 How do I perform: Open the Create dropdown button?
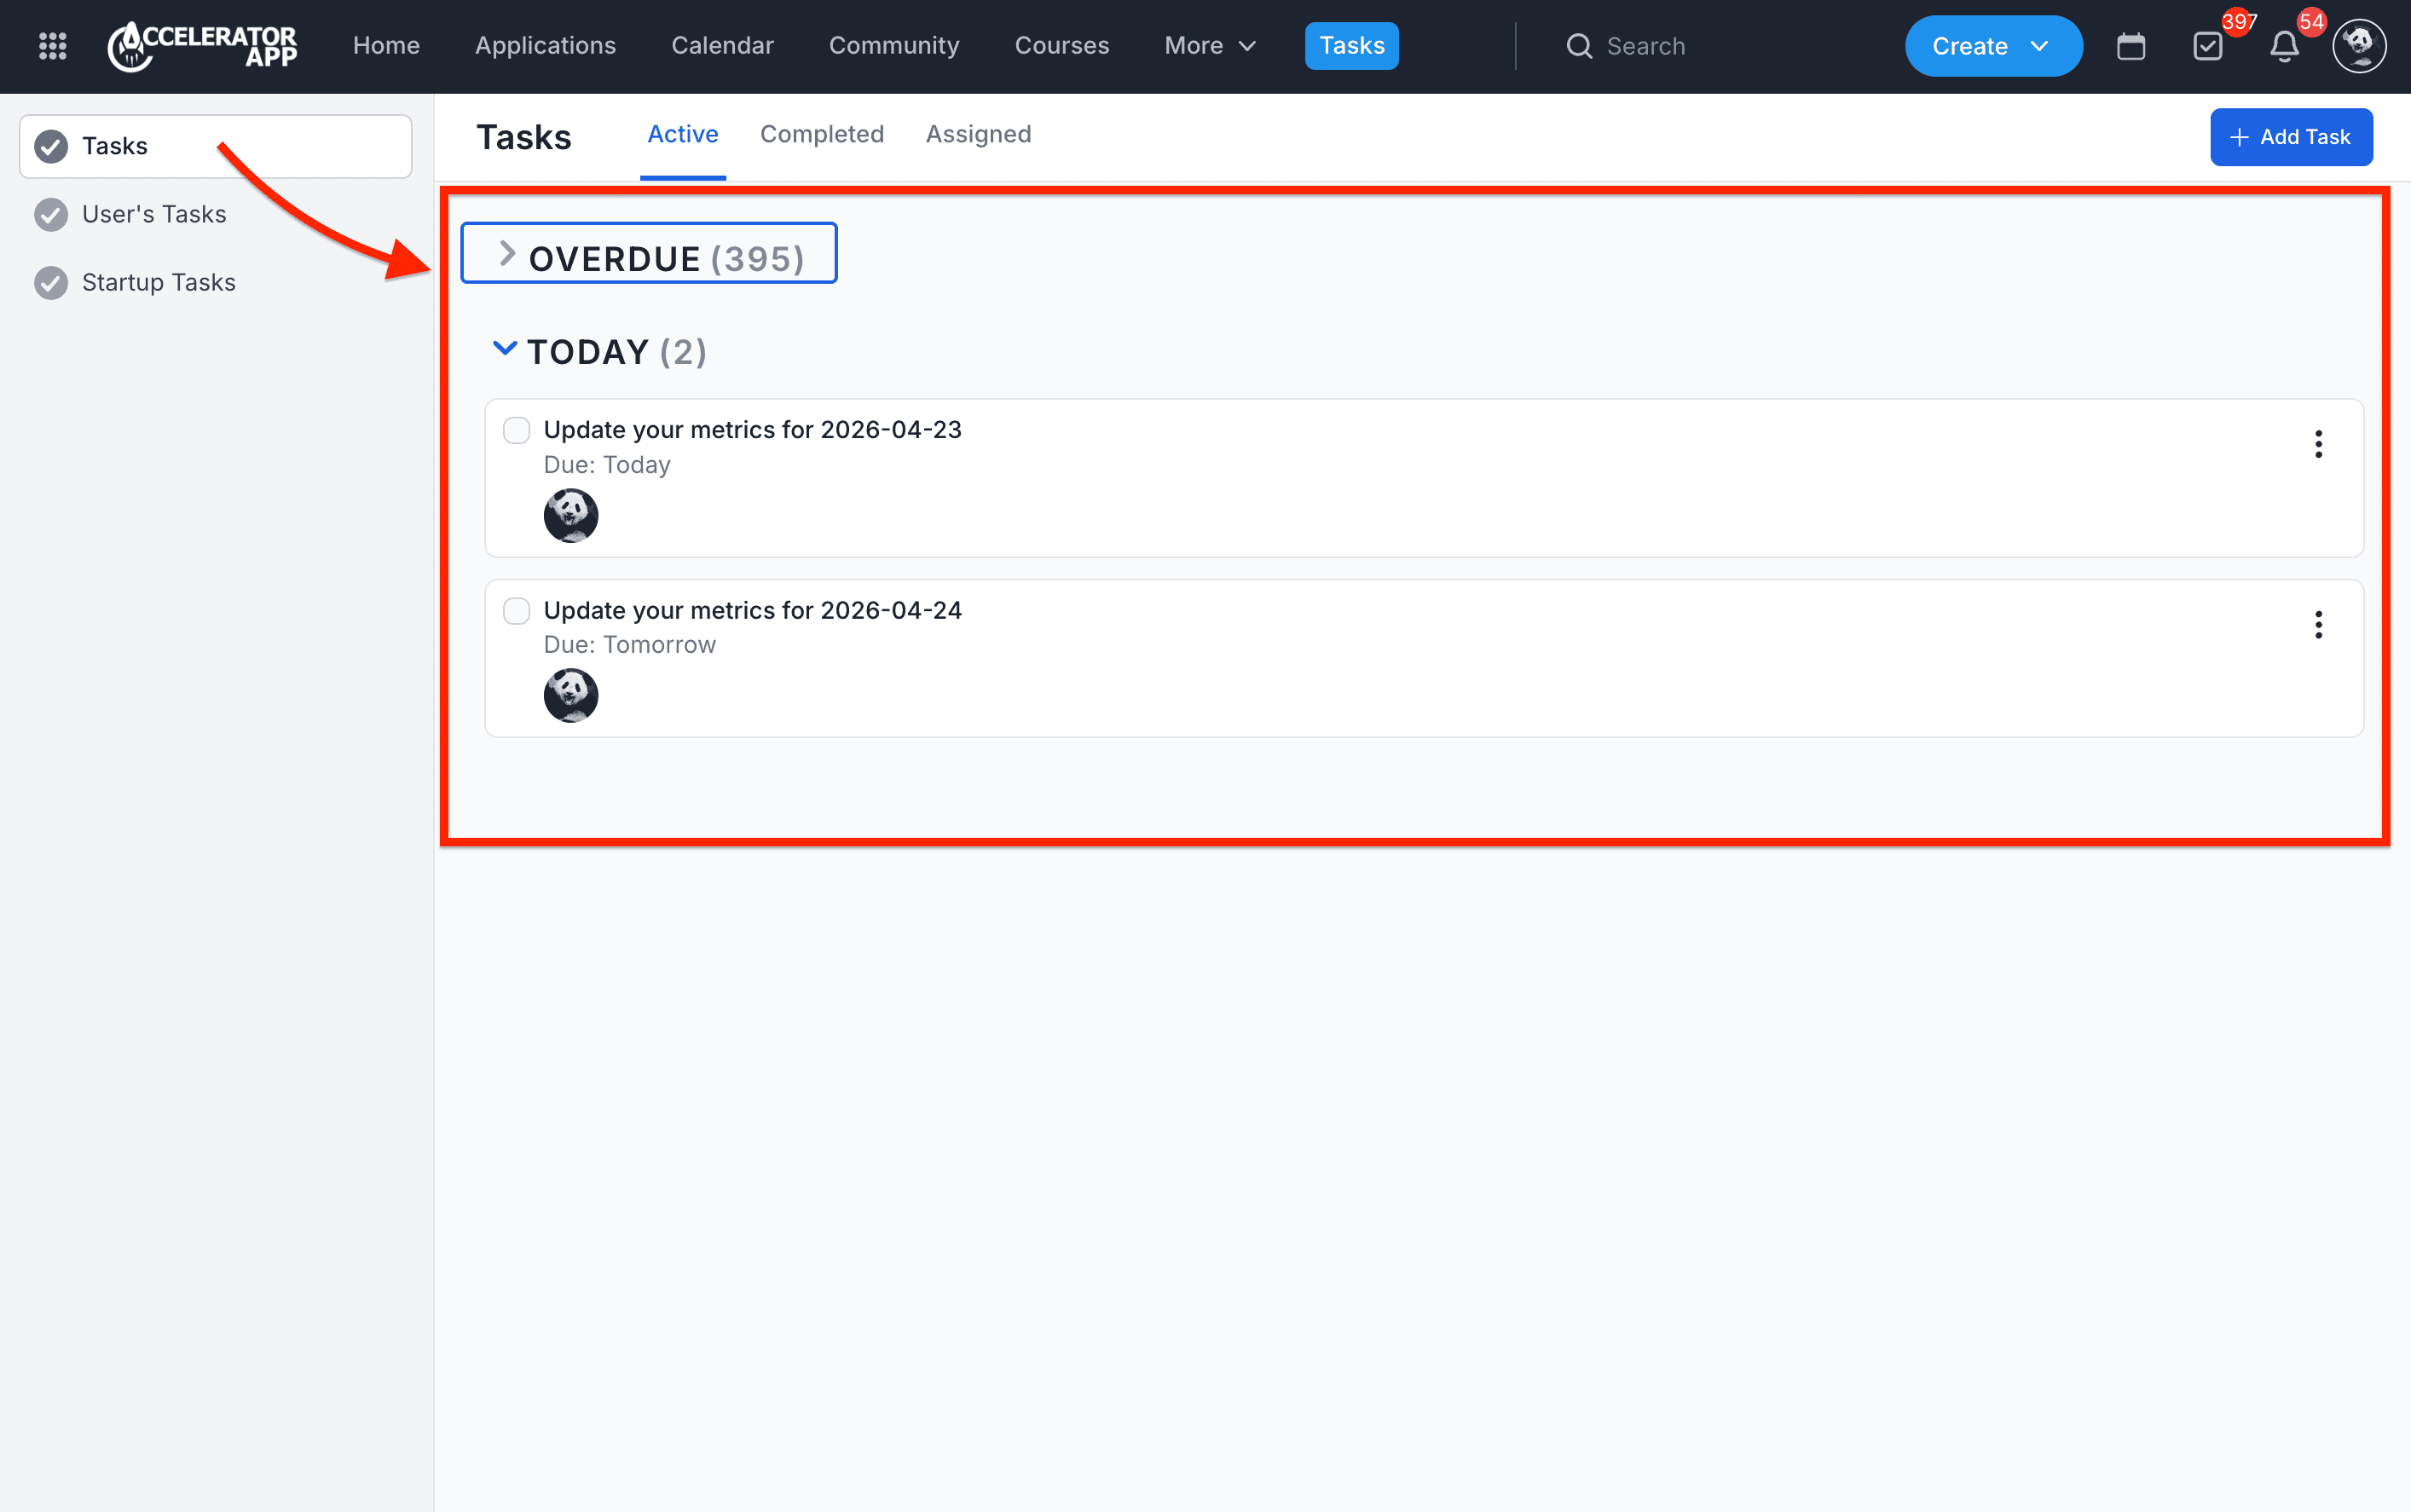(1993, 46)
